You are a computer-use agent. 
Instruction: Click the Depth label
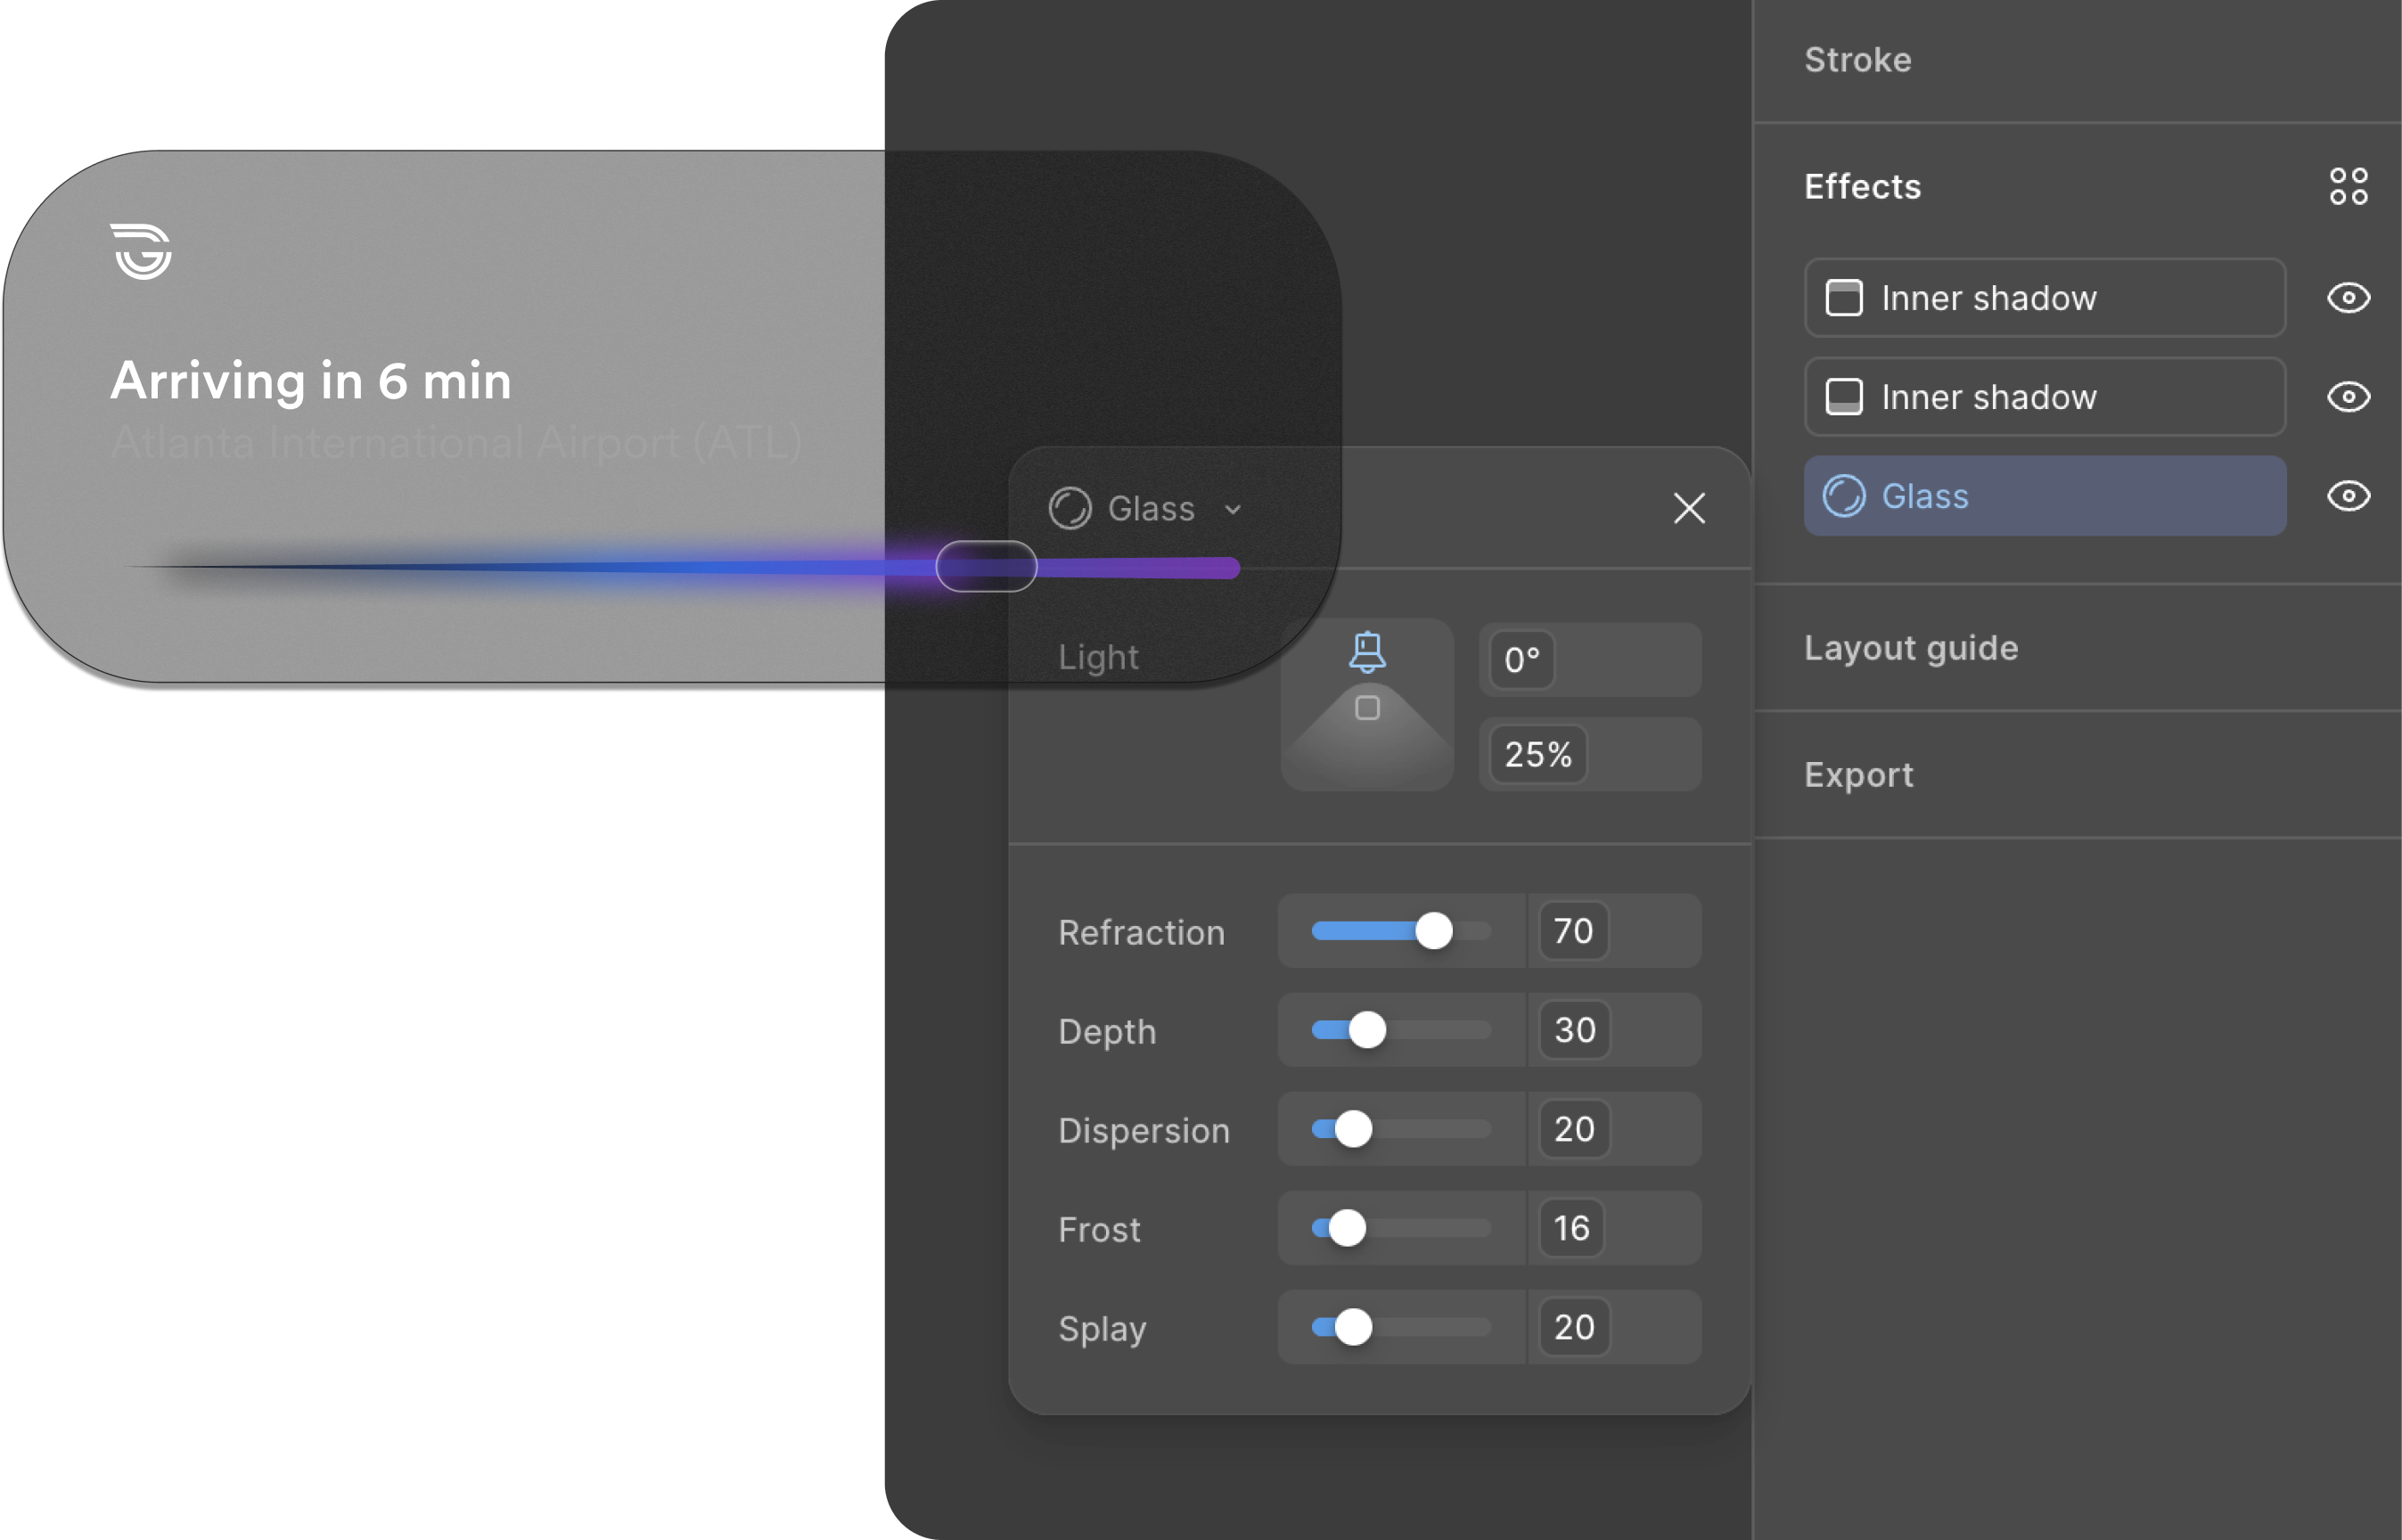tap(1107, 1031)
